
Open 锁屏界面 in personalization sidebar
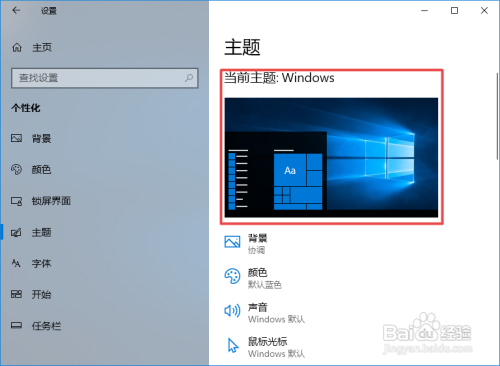[51, 201]
